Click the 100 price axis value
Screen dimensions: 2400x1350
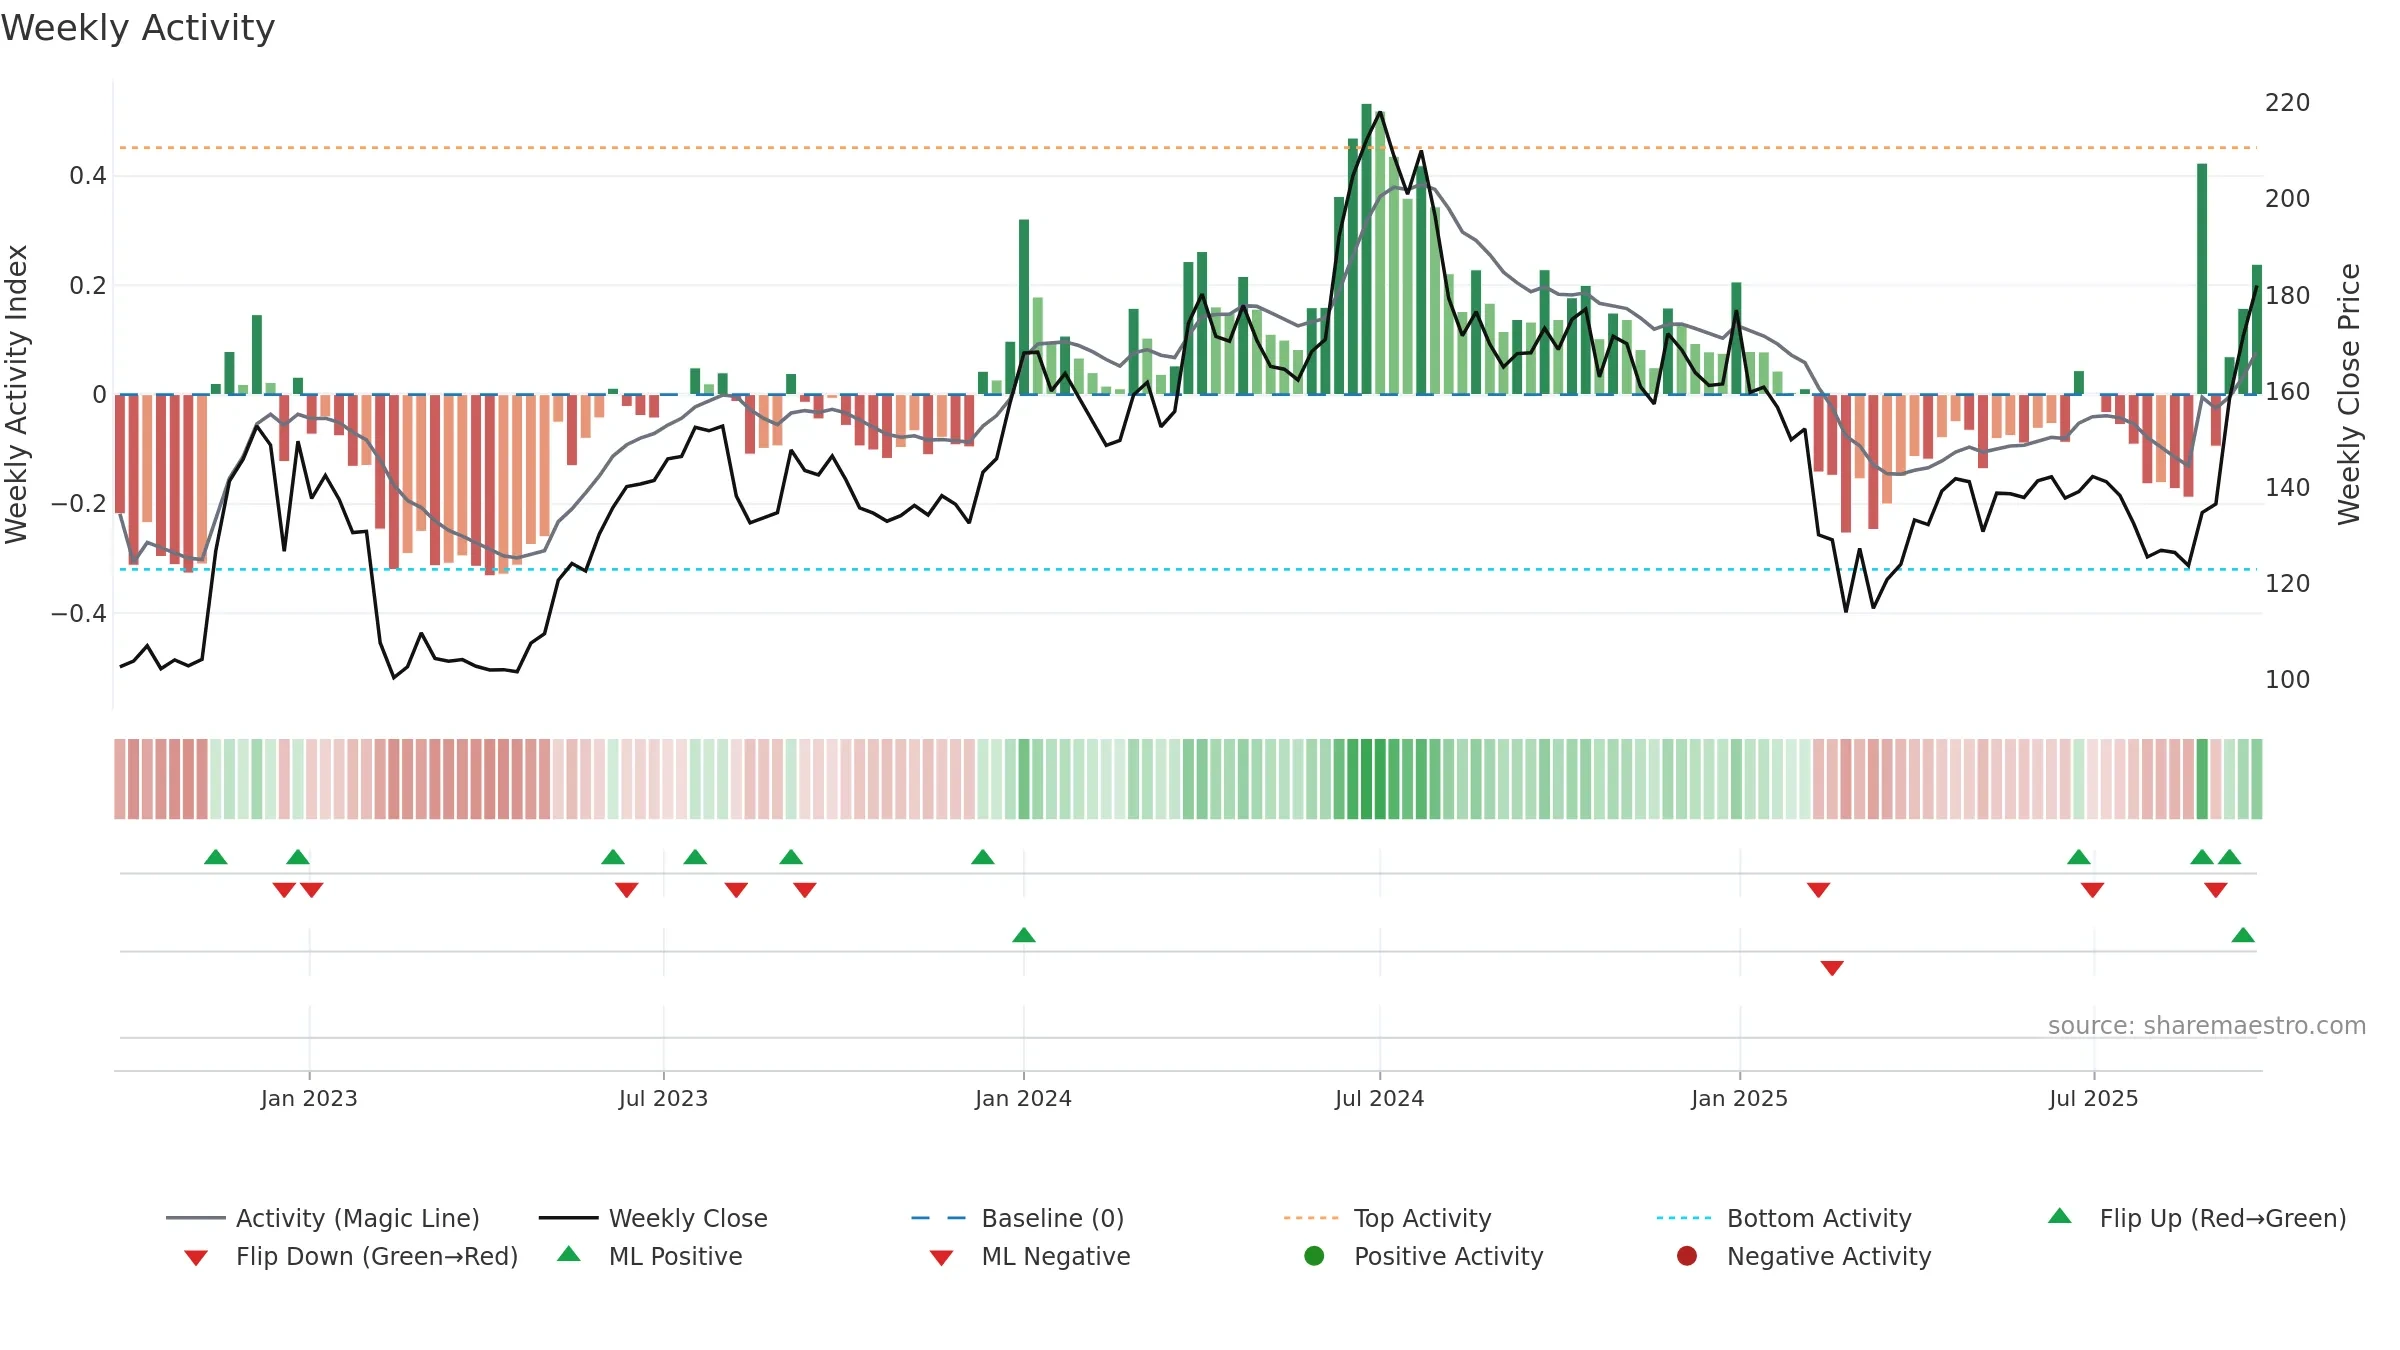tap(2287, 680)
